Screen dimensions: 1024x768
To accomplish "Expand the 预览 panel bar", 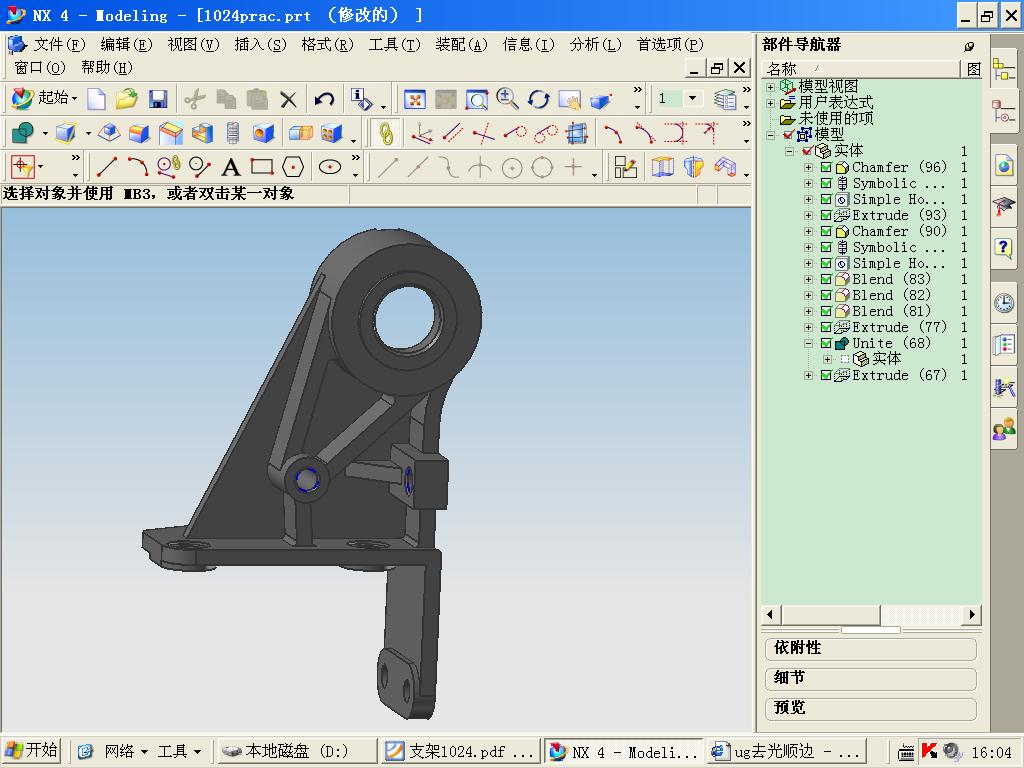I will point(871,709).
